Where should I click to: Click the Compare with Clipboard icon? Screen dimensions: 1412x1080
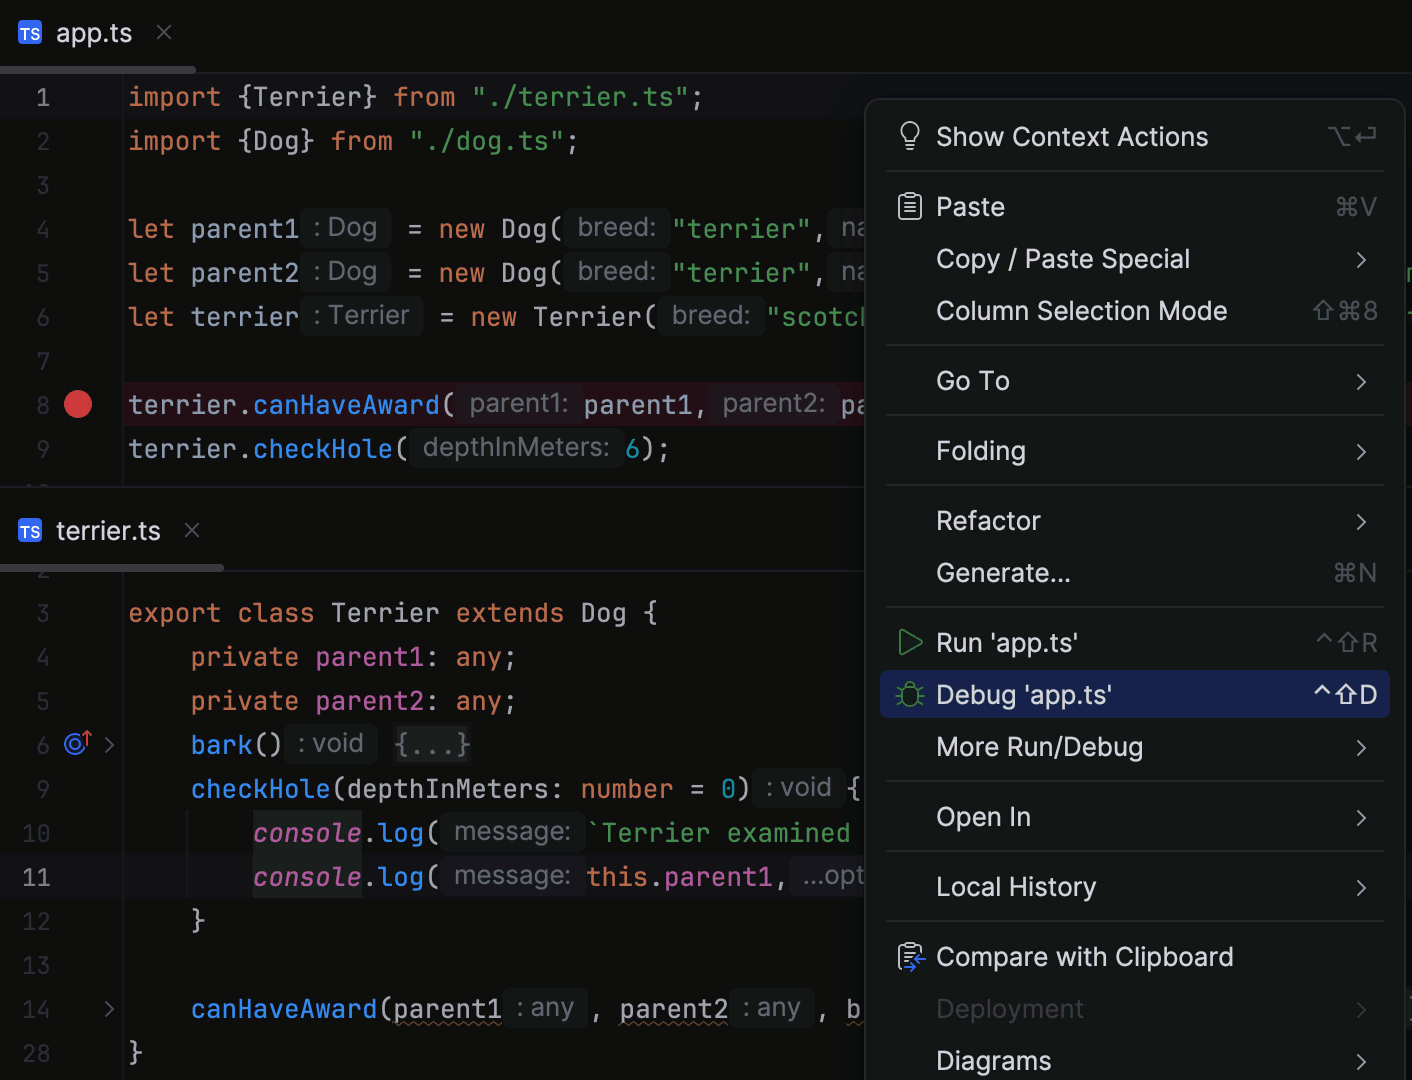(910, 956)
